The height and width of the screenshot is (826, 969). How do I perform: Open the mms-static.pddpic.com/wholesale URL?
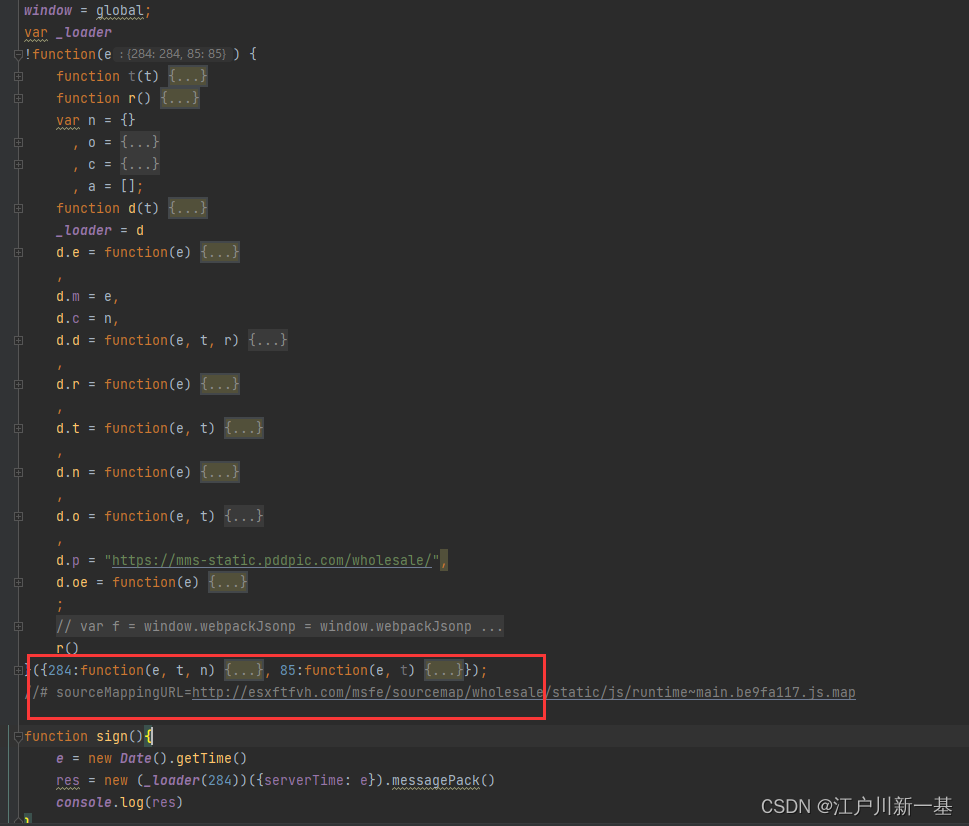271,561
